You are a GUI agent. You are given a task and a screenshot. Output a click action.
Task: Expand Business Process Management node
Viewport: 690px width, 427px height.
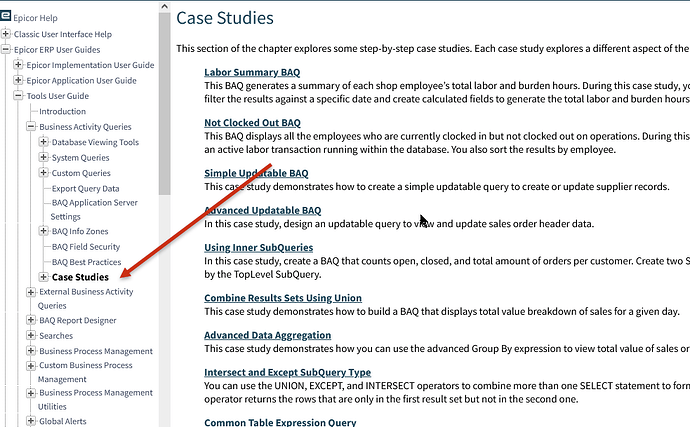(31, 351)
